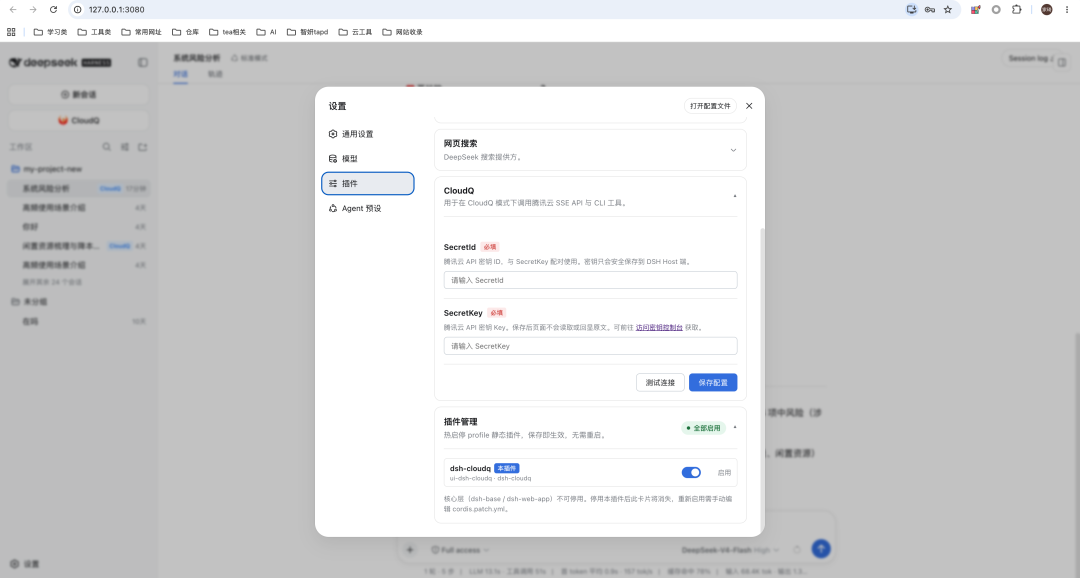Click the 打开配置文件 button

pyautogui.click(x=710, y=106)
